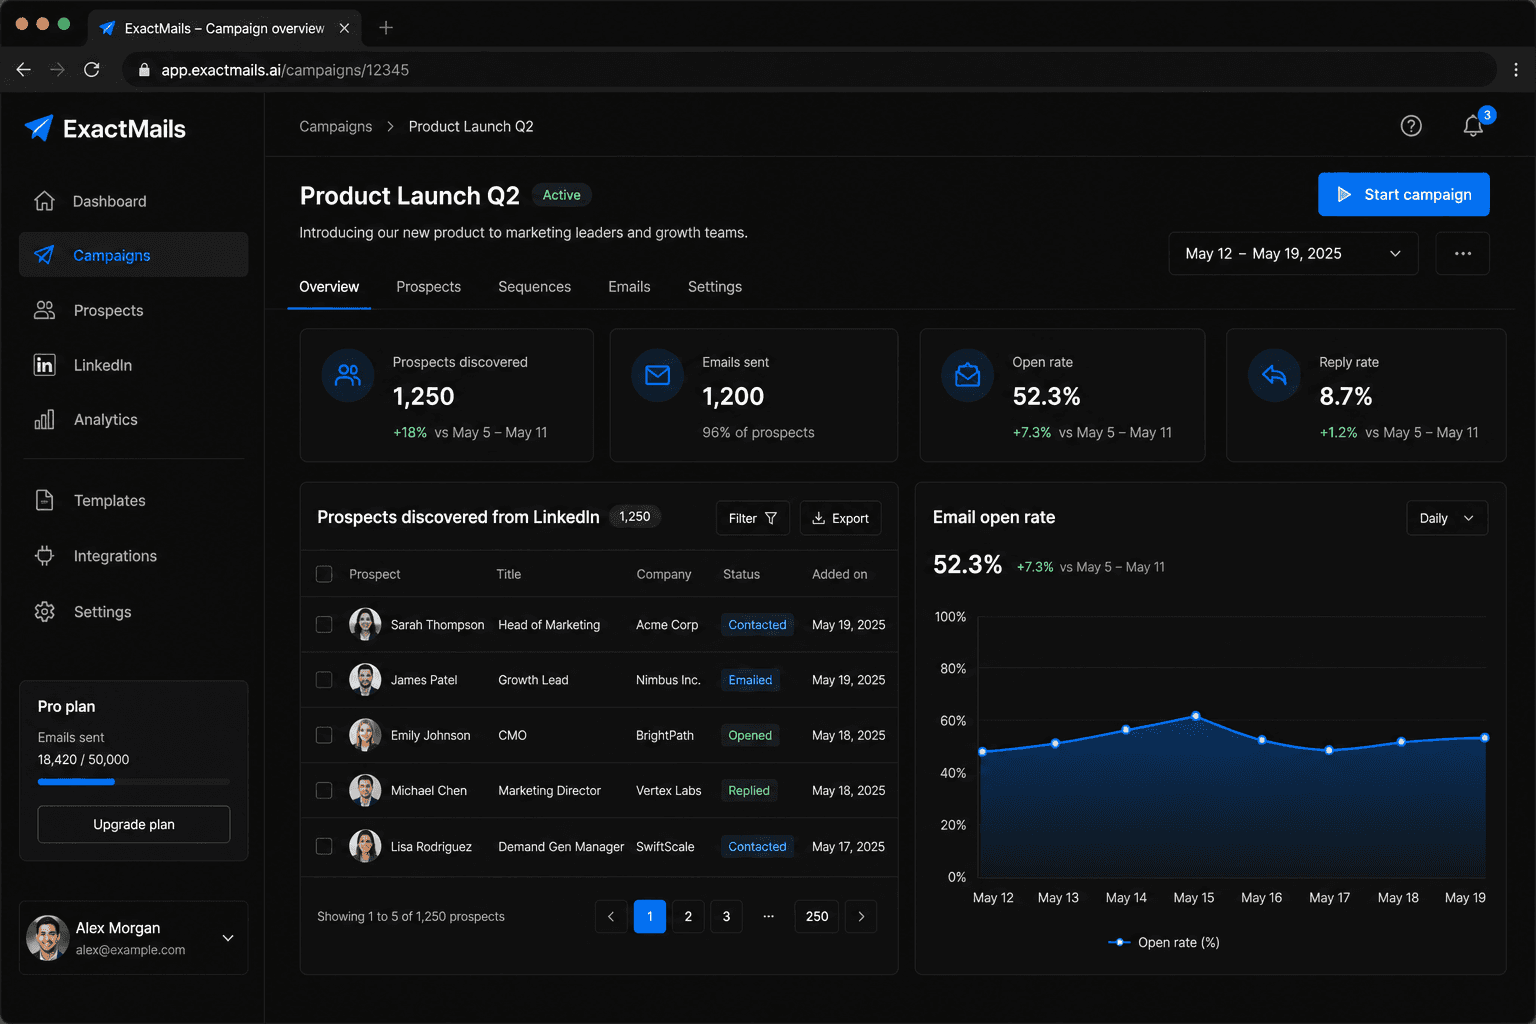
Task: Click the Prospects discovered people card icon
Action: tap(347, 376)
